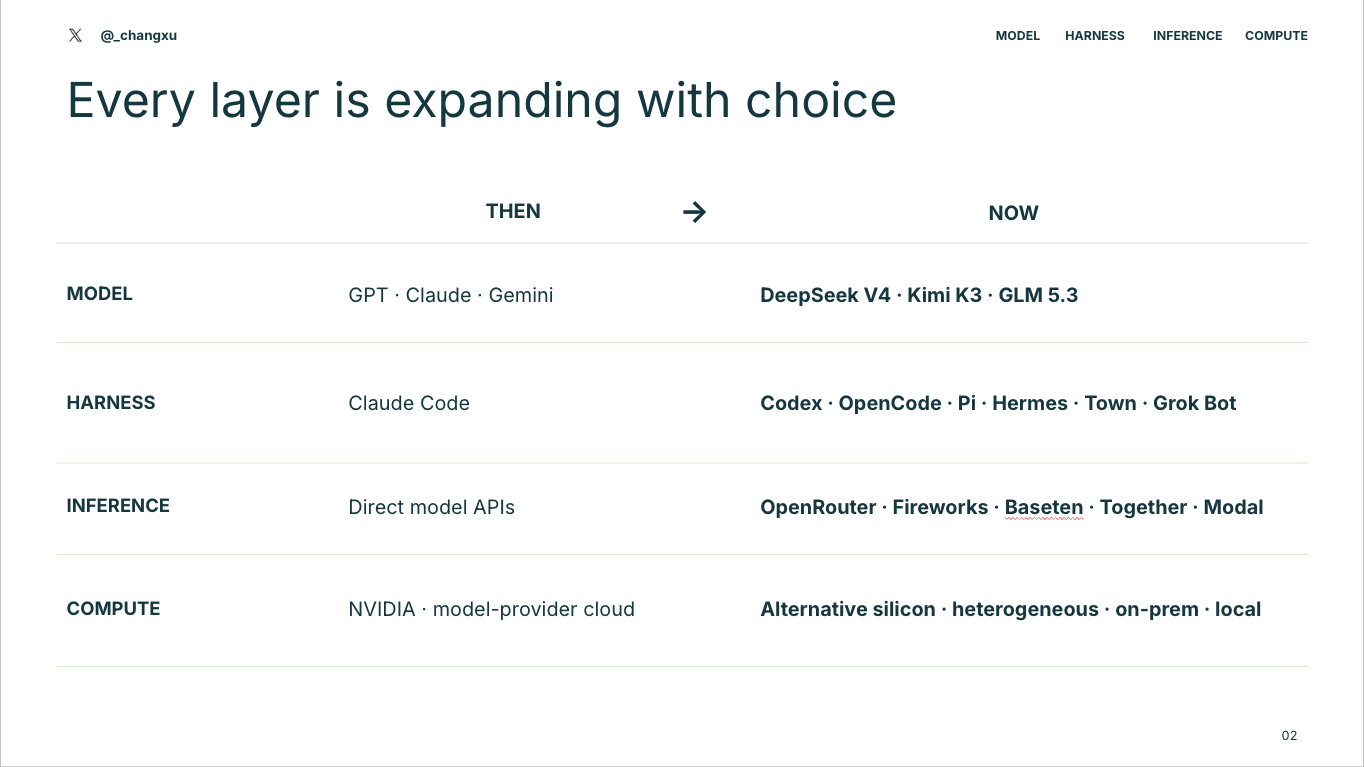The height and width of the screenshot is (767, 1364).
Task: Click the text 'Grok Bot'
Action: click(x=1195, y=403)
